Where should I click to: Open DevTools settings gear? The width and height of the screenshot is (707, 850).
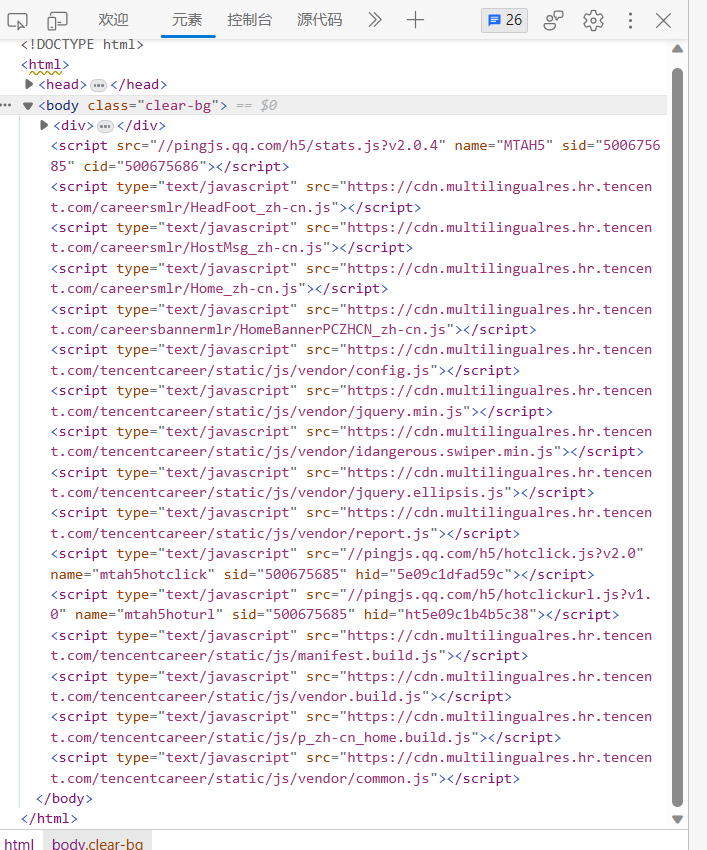click(593, 21)
